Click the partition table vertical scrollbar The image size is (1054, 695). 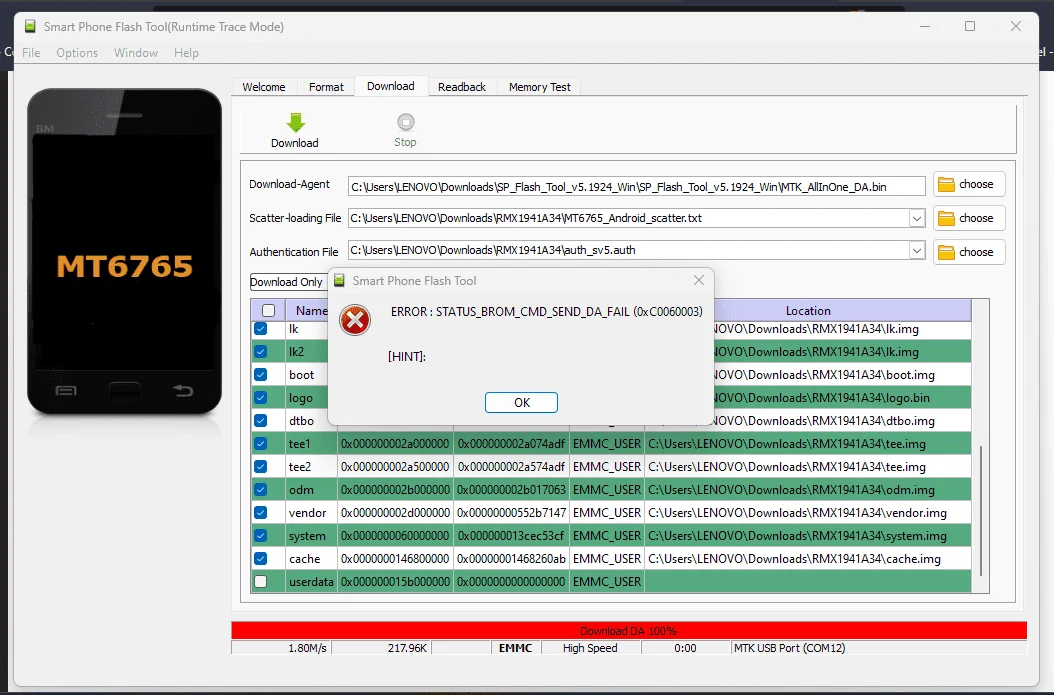[x=981, y=511]
